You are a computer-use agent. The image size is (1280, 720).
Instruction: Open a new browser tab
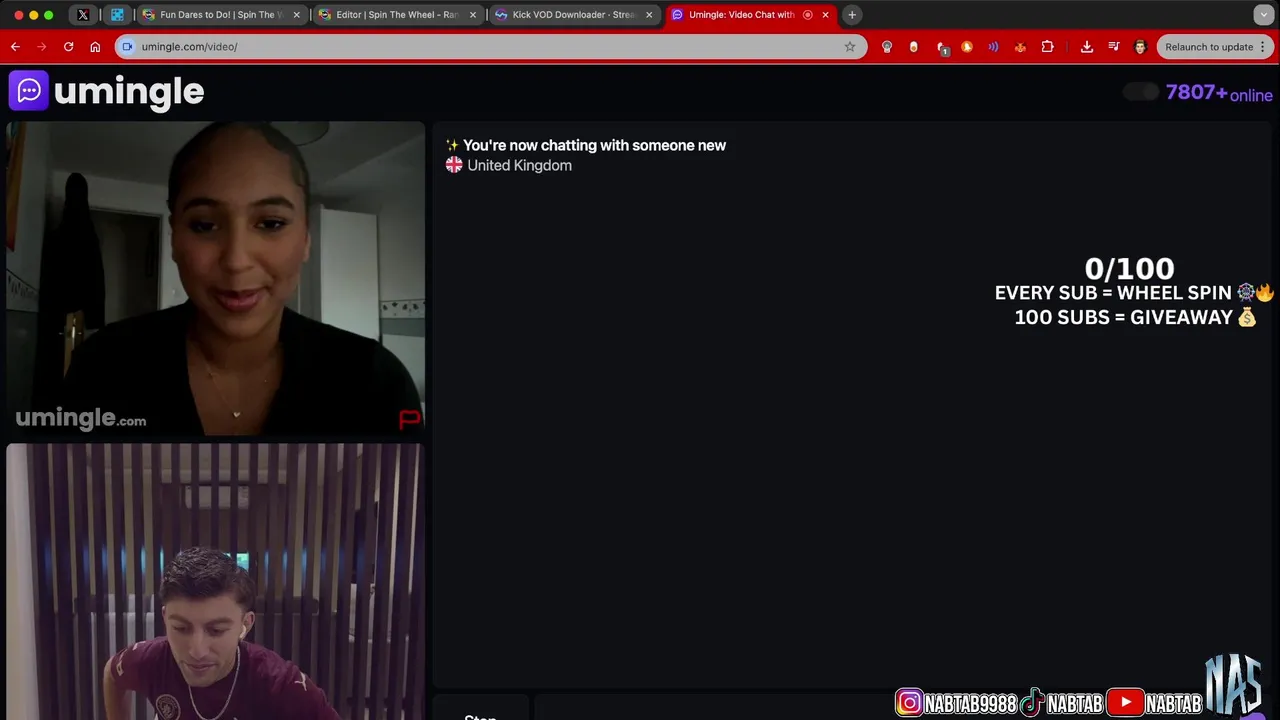[852, 15]
